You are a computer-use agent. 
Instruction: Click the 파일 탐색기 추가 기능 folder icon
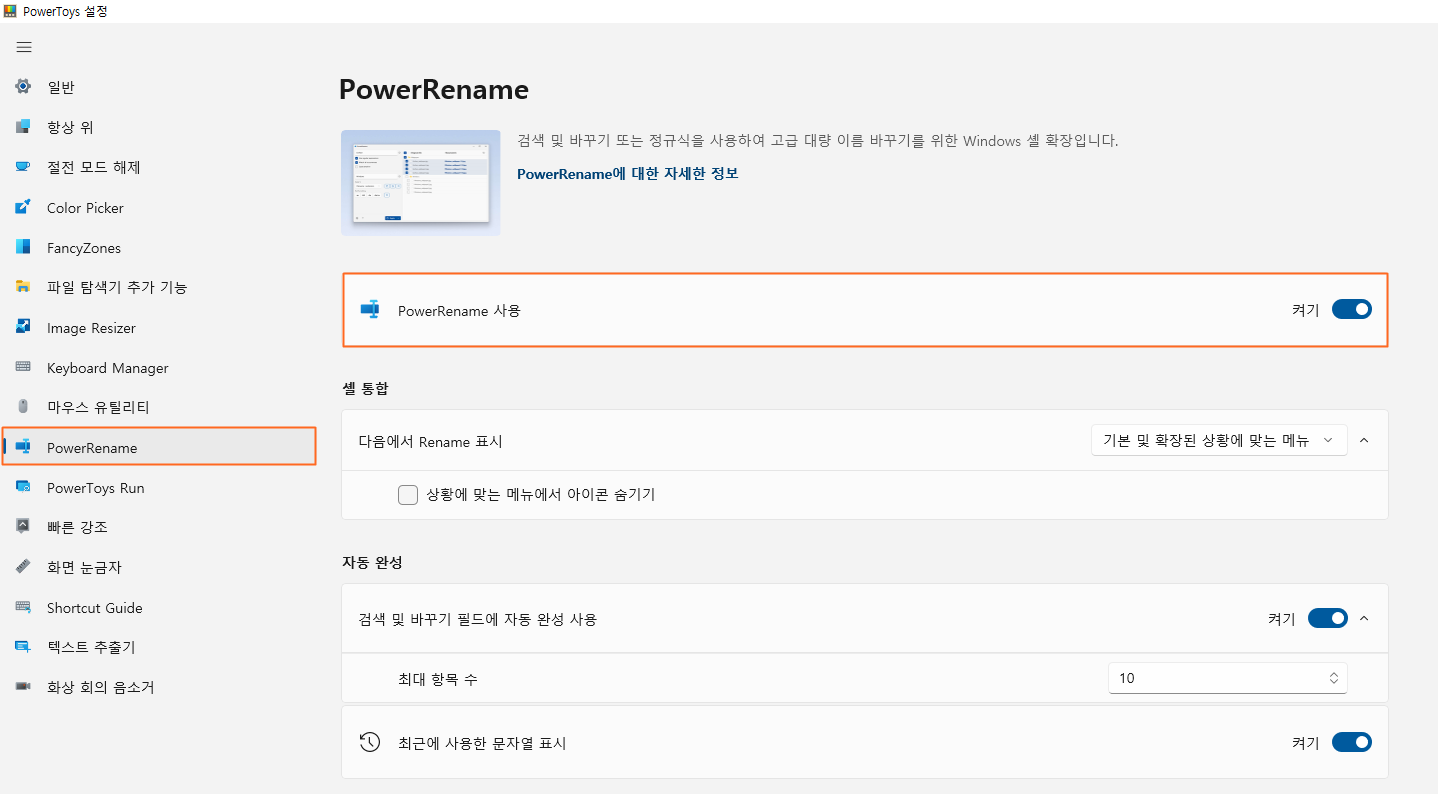point(23,287)
